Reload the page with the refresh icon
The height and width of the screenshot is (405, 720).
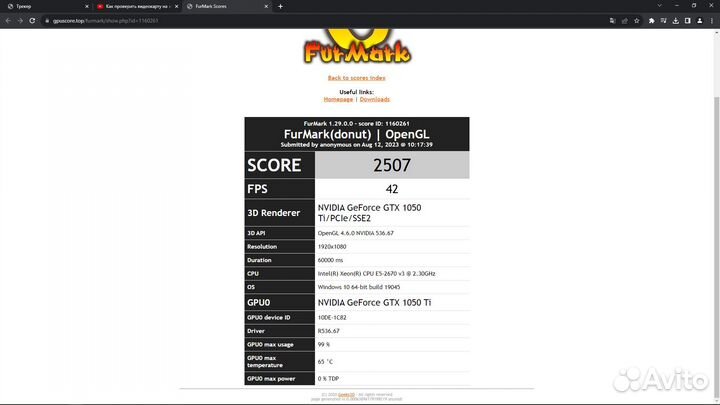pyautogui.click(x=33, y=19)
